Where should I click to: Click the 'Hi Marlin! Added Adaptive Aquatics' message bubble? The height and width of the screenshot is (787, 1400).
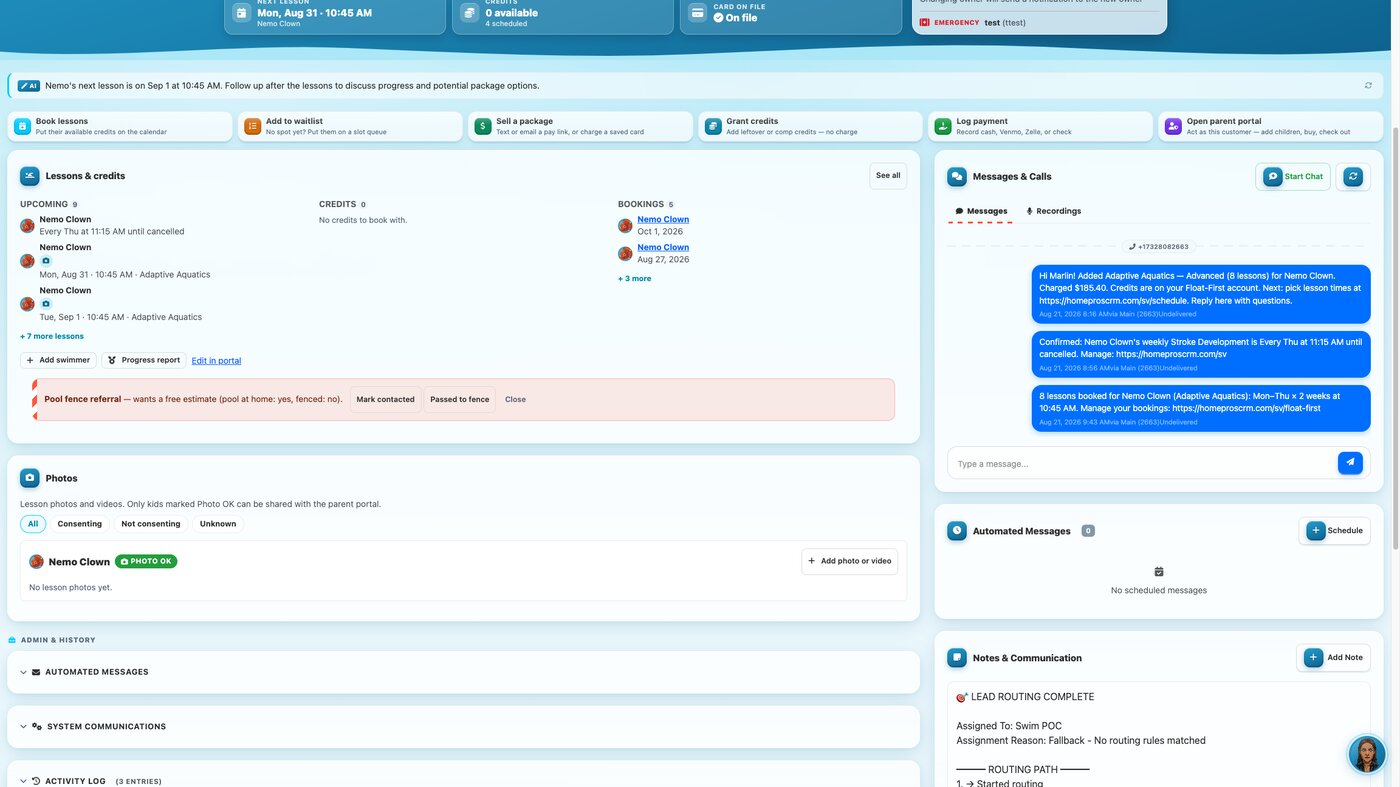[x=1201, y=294]
